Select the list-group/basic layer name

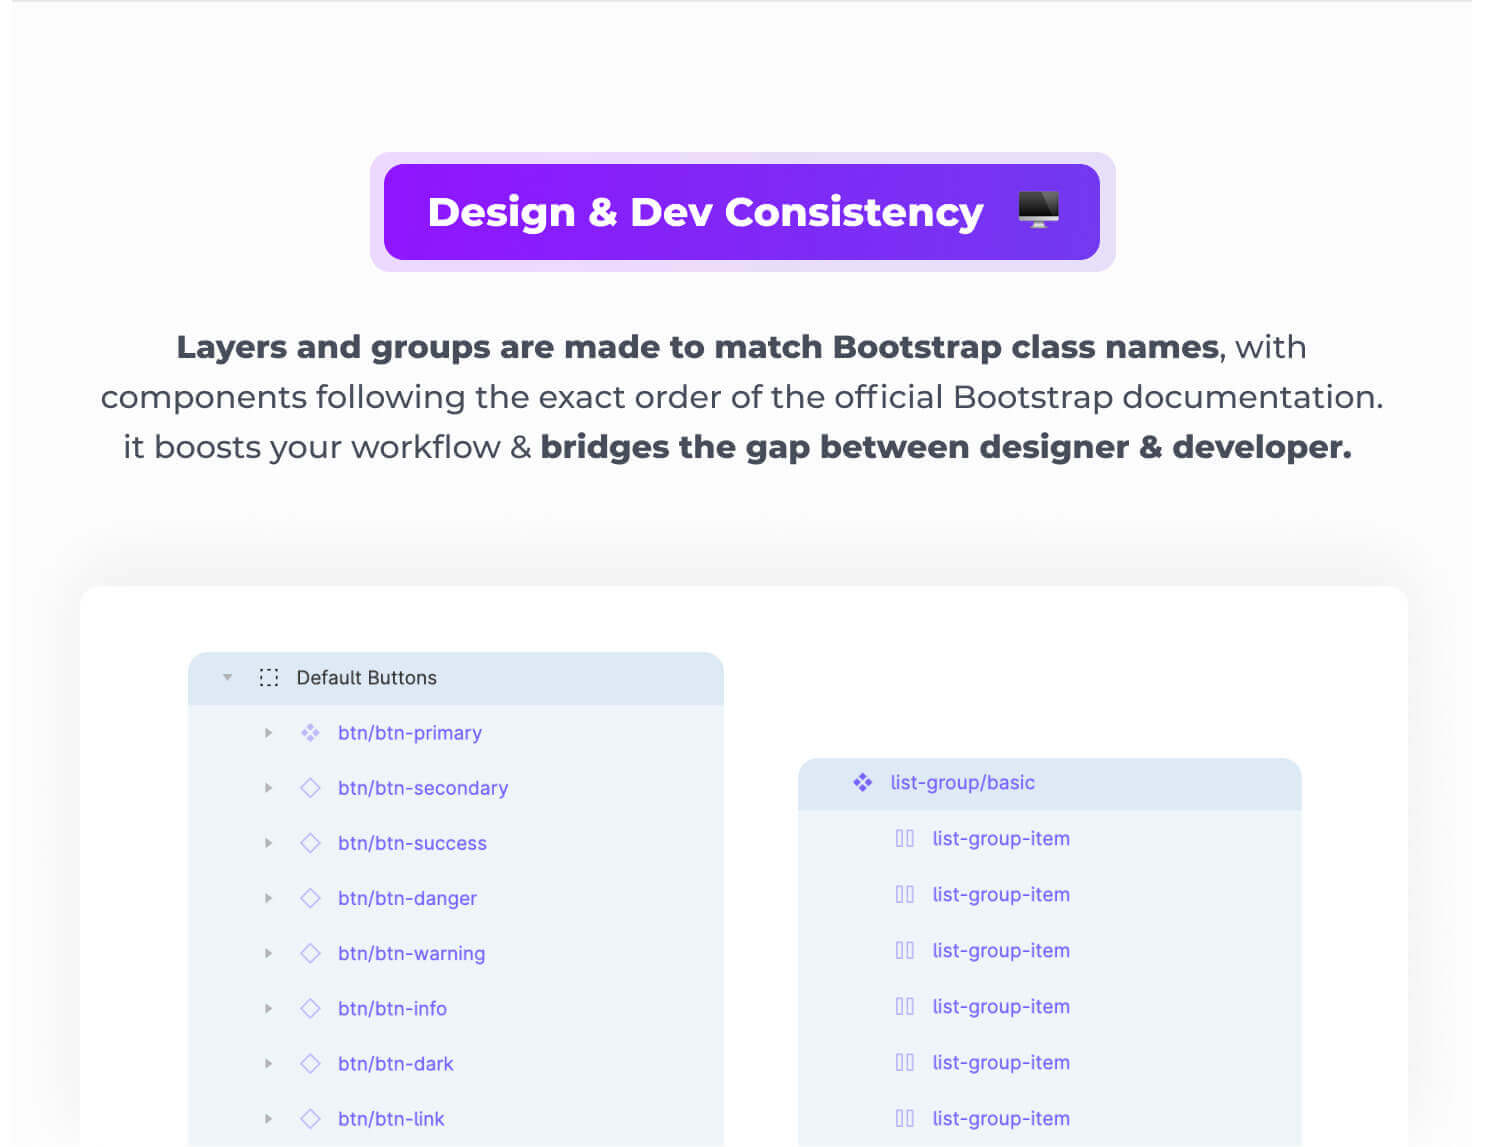tap(962, 782)
